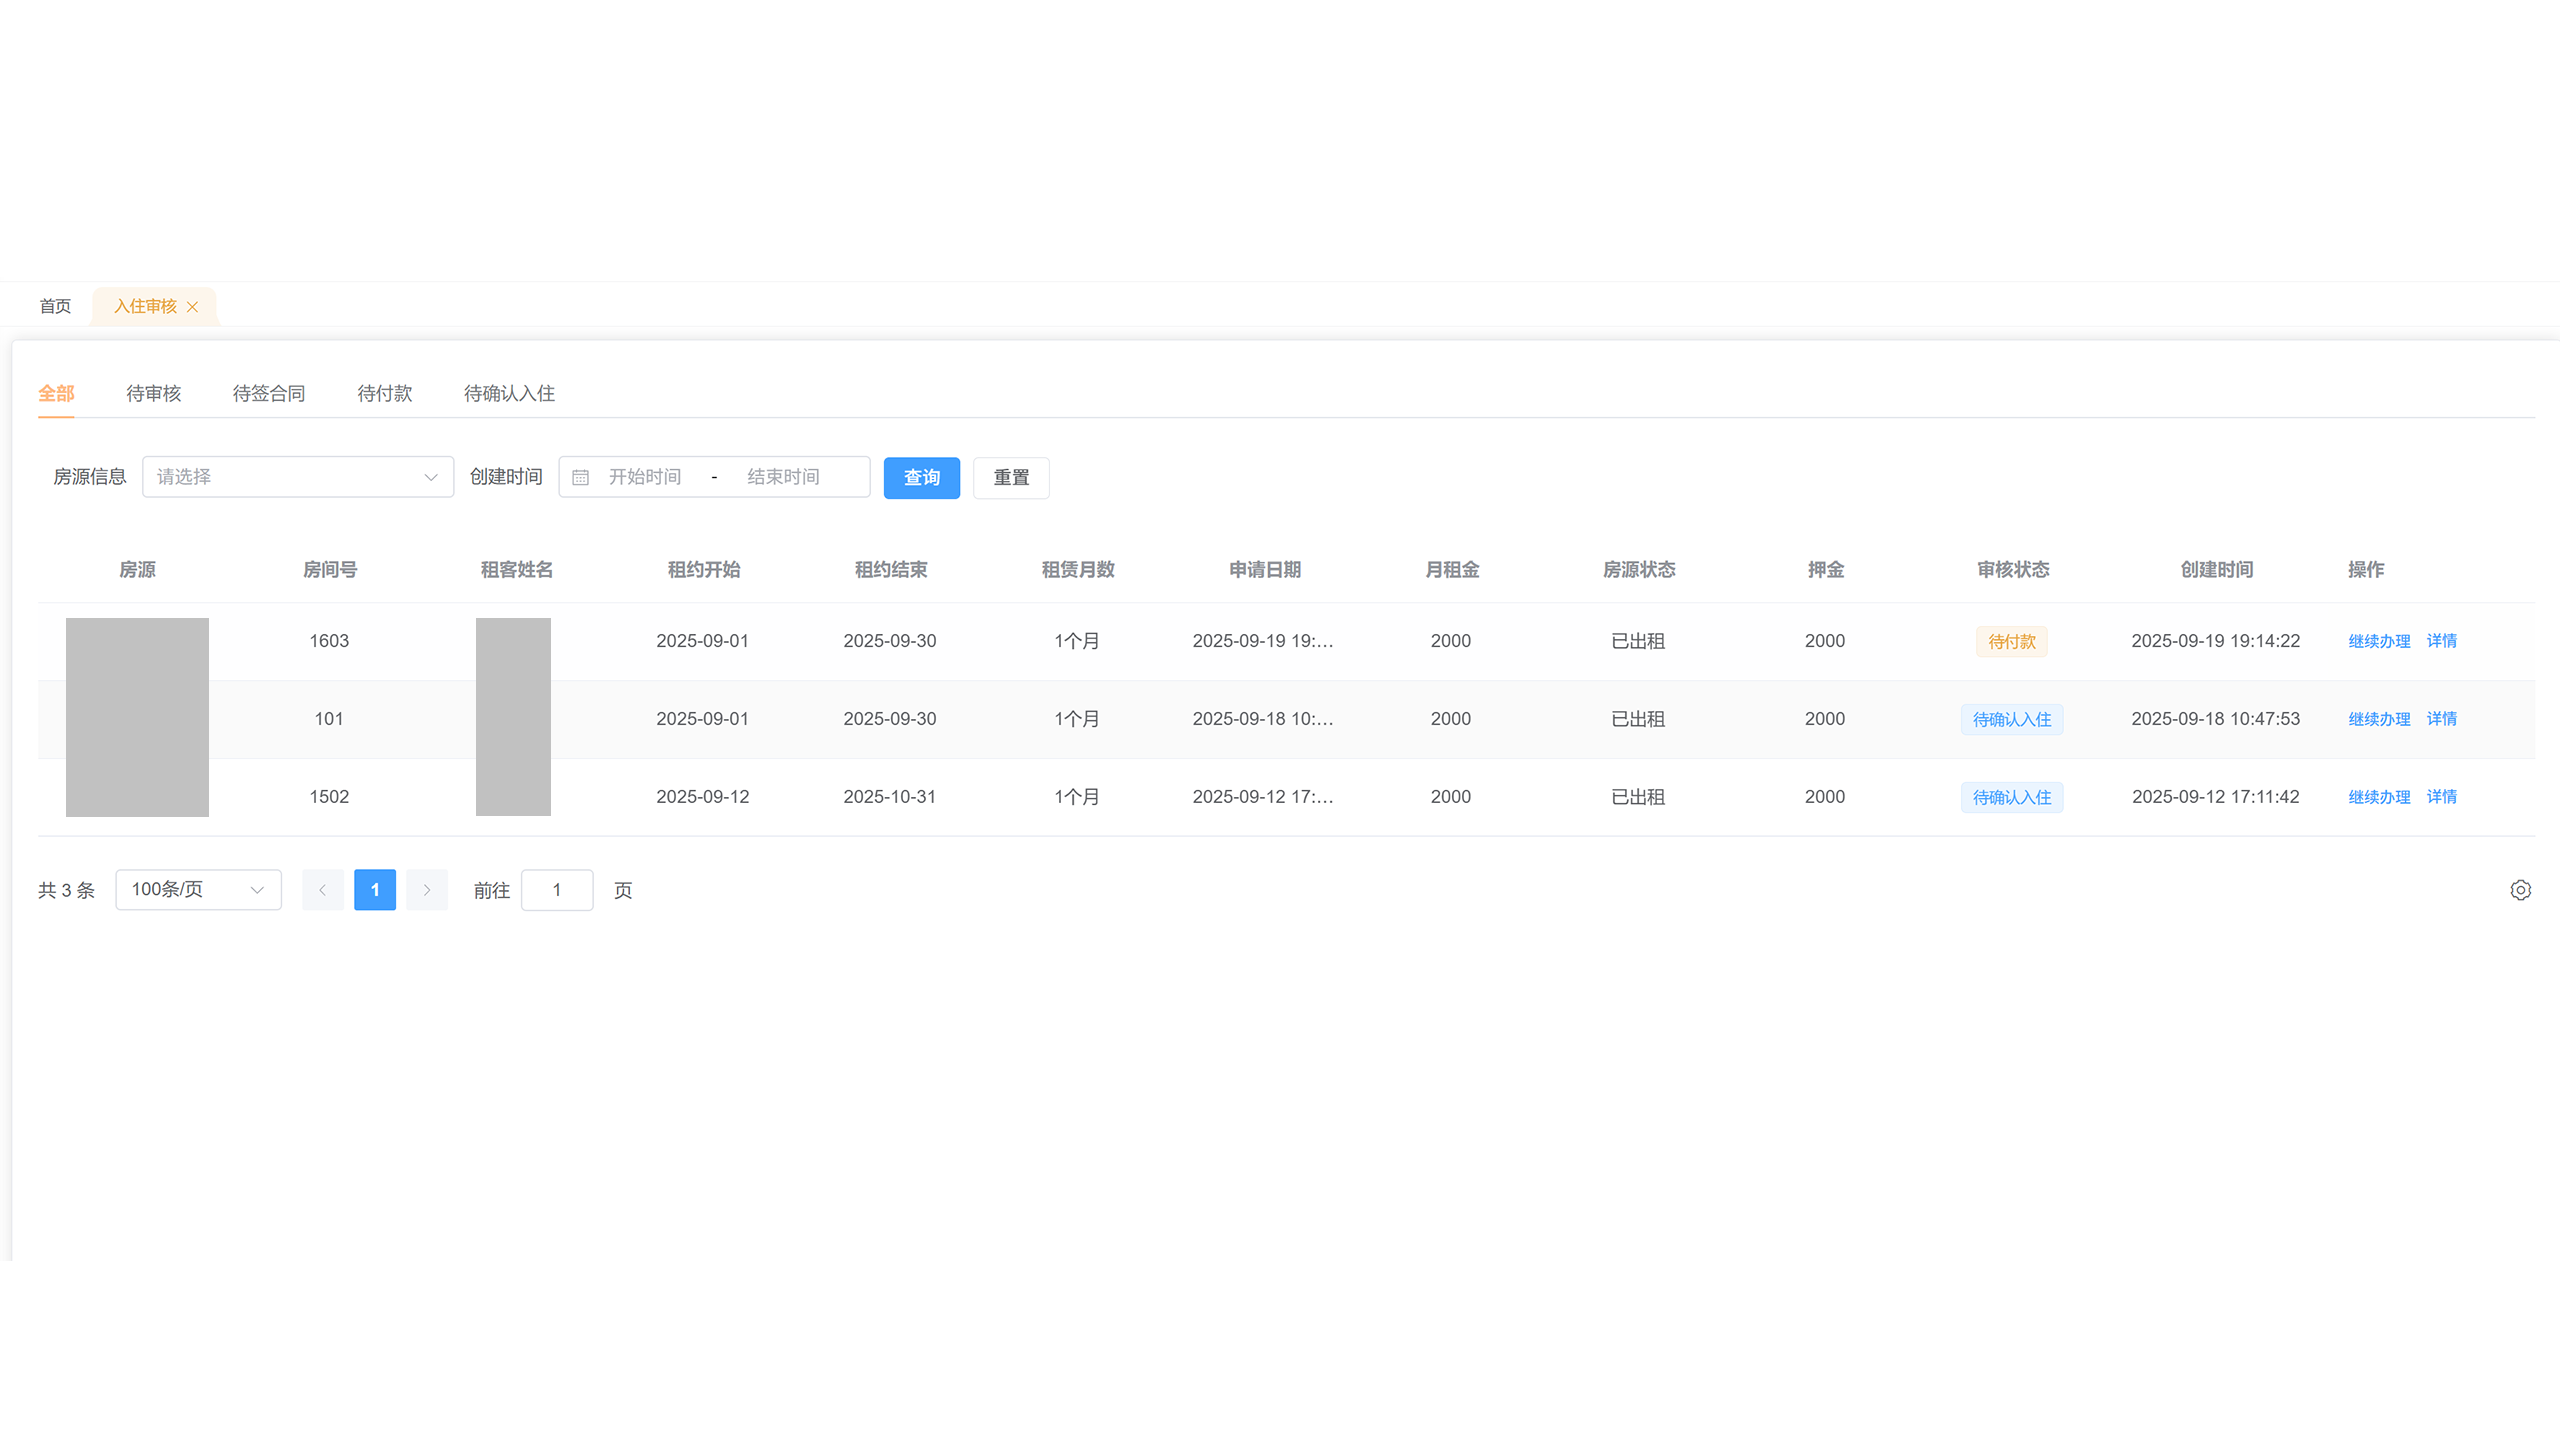The image size is (2560, 1440).
Task: Click the calendar icon in date range
Action: tap(580, 478)
